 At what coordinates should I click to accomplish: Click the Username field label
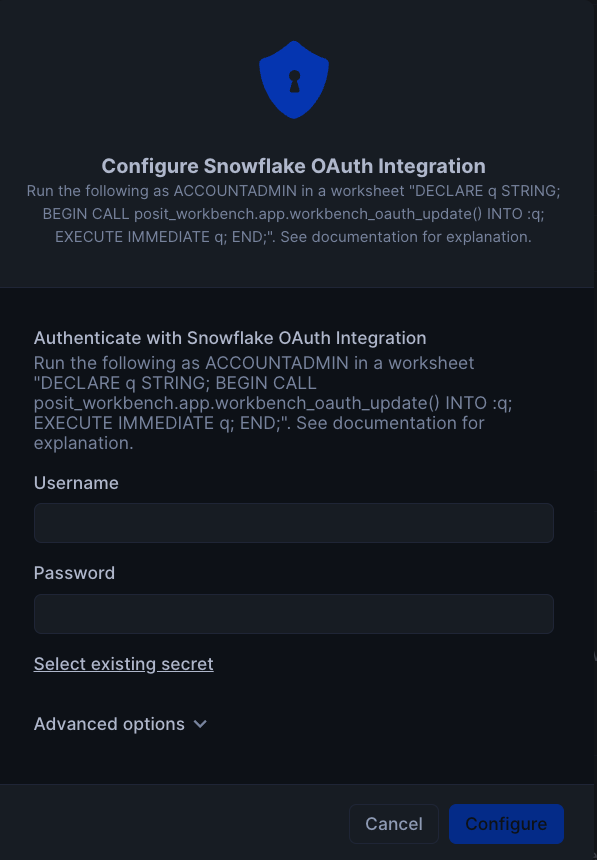tap(76, 483)
